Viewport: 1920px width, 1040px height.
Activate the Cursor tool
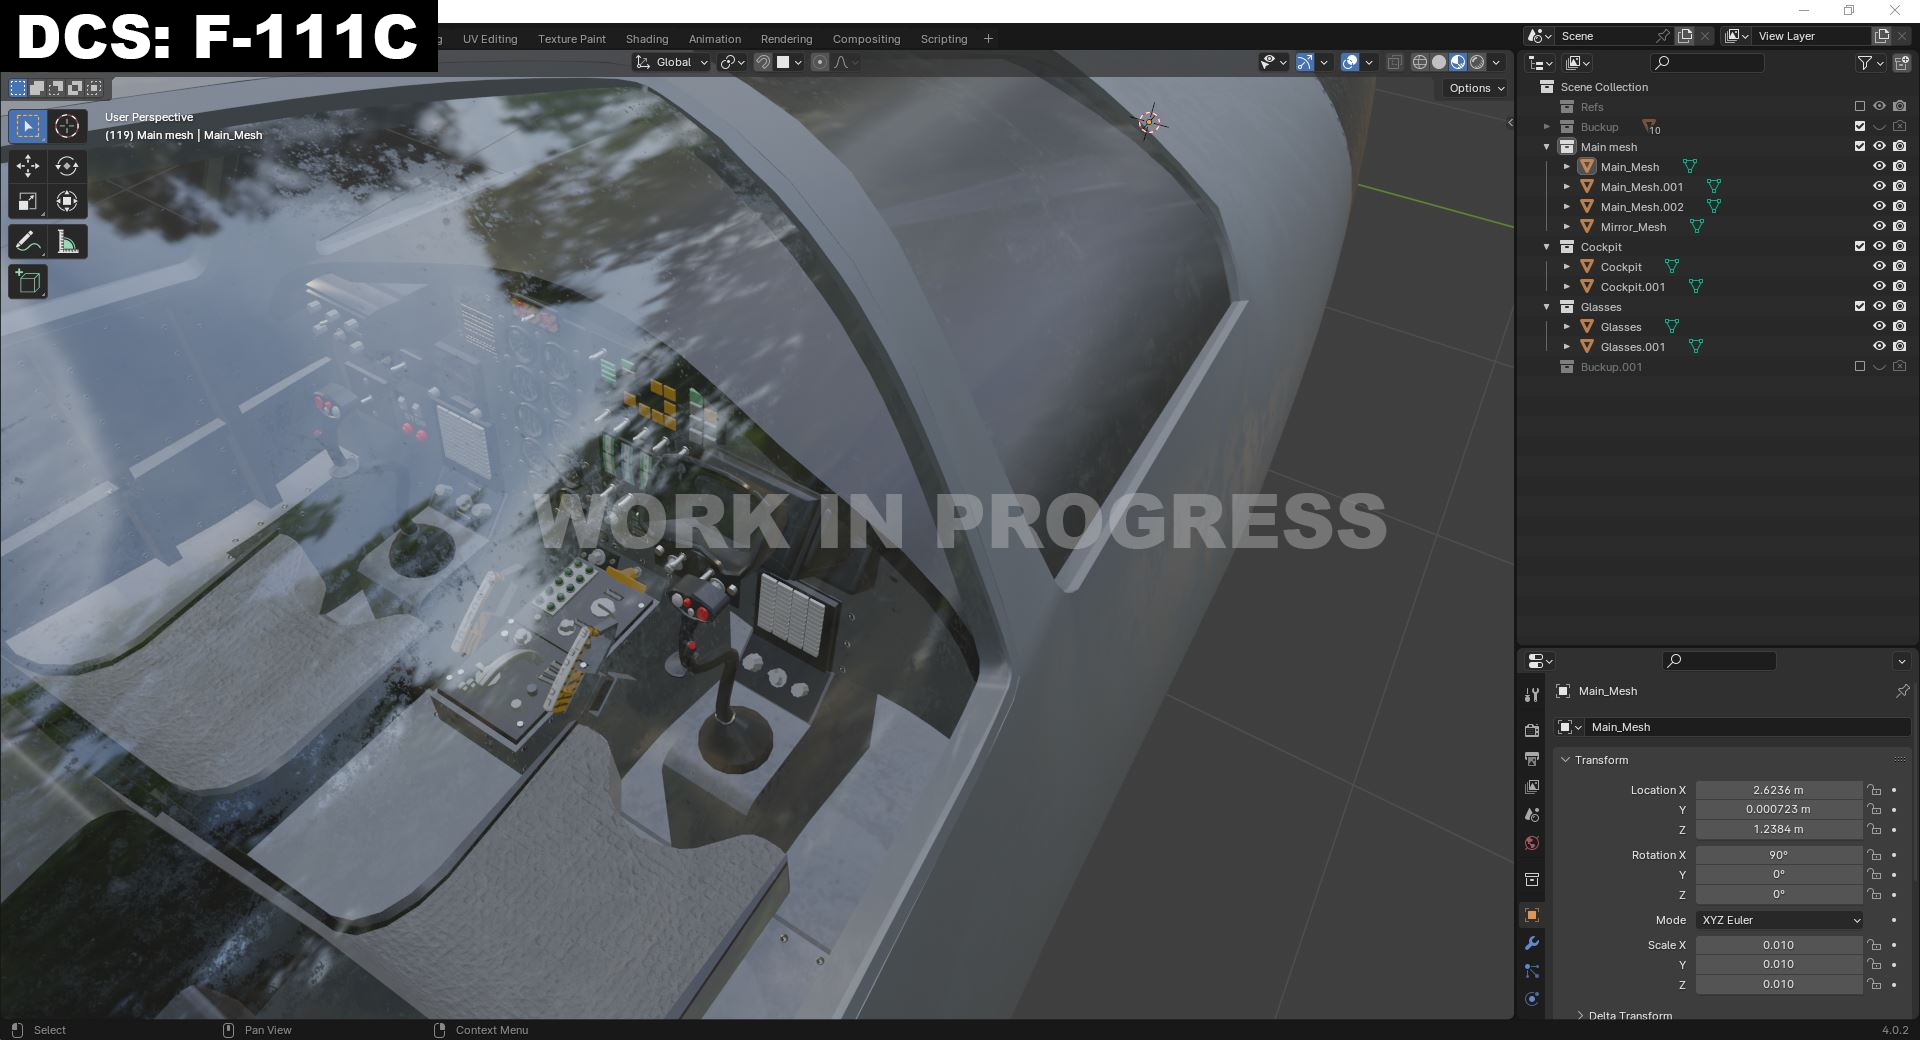tap(67, 126)
